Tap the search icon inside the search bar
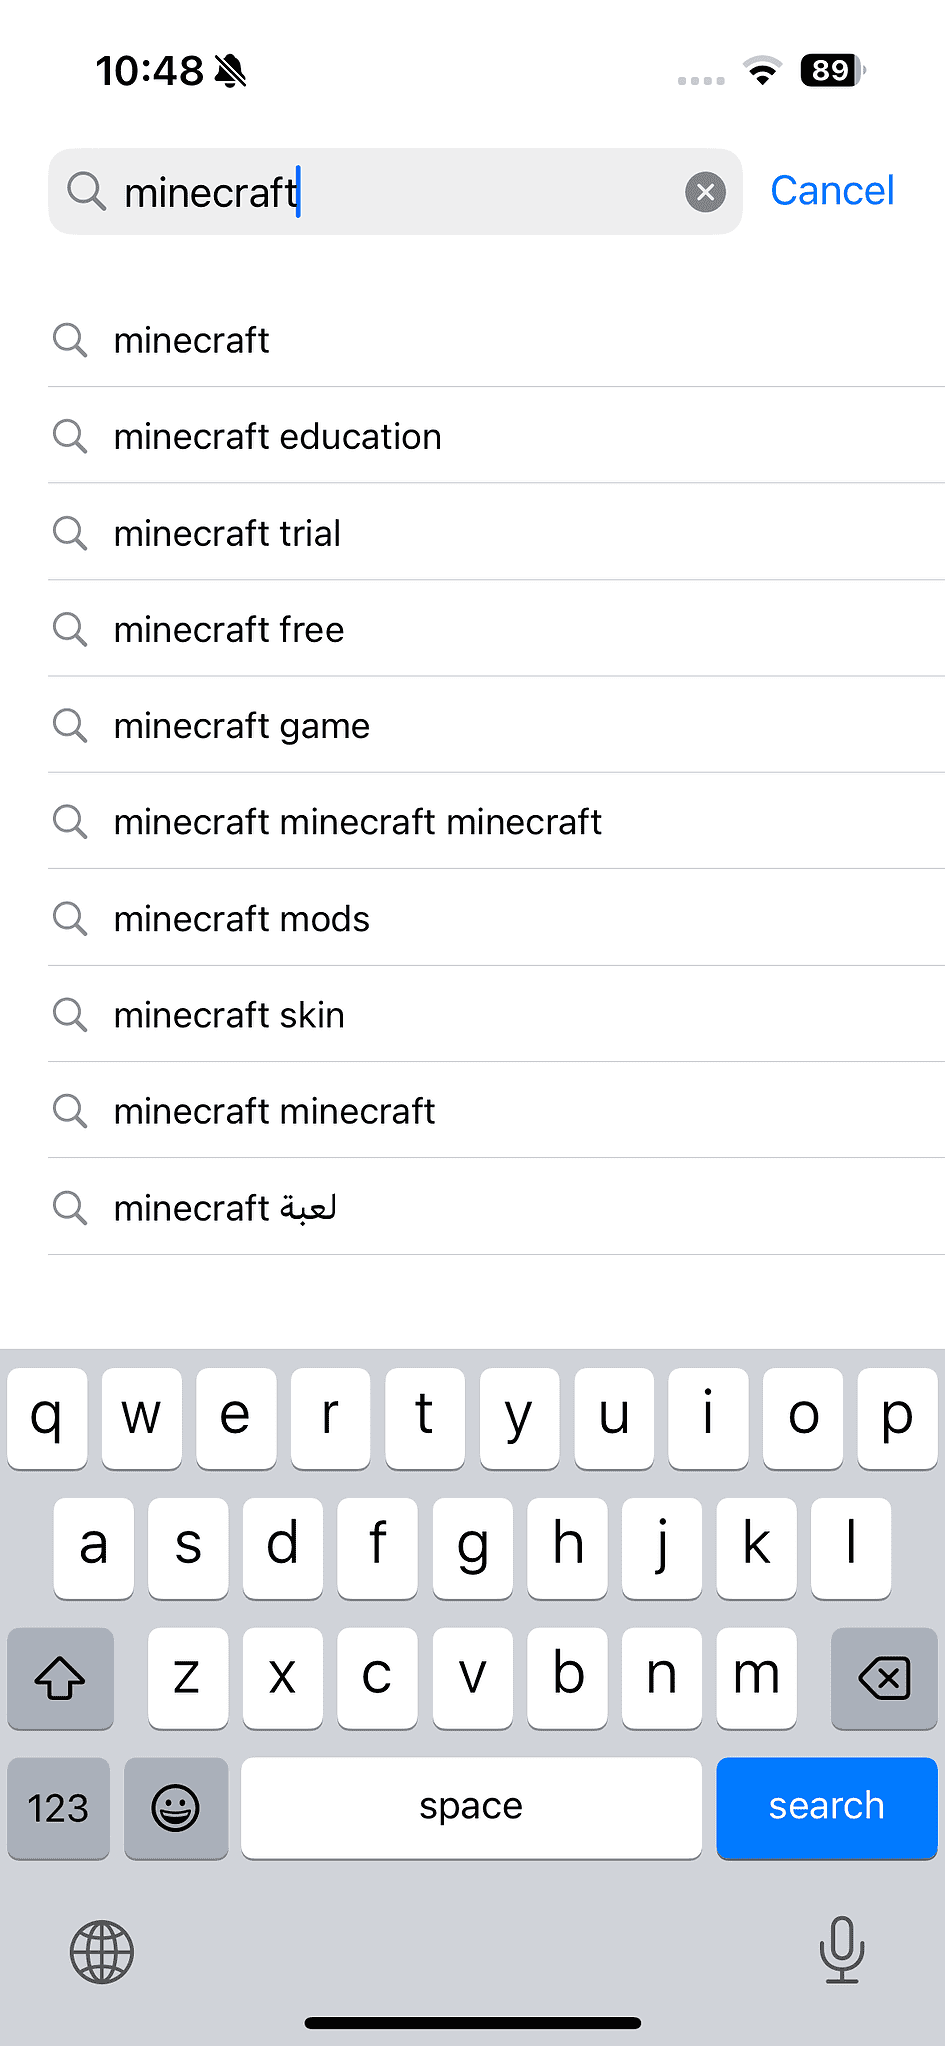 tap(86, 191)
